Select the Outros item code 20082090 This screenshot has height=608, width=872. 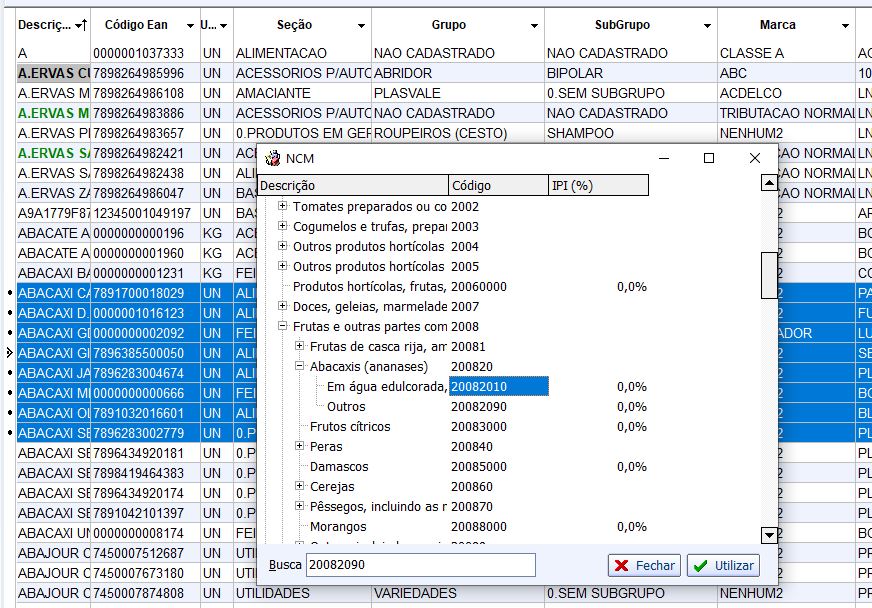(x=478, y=407)
